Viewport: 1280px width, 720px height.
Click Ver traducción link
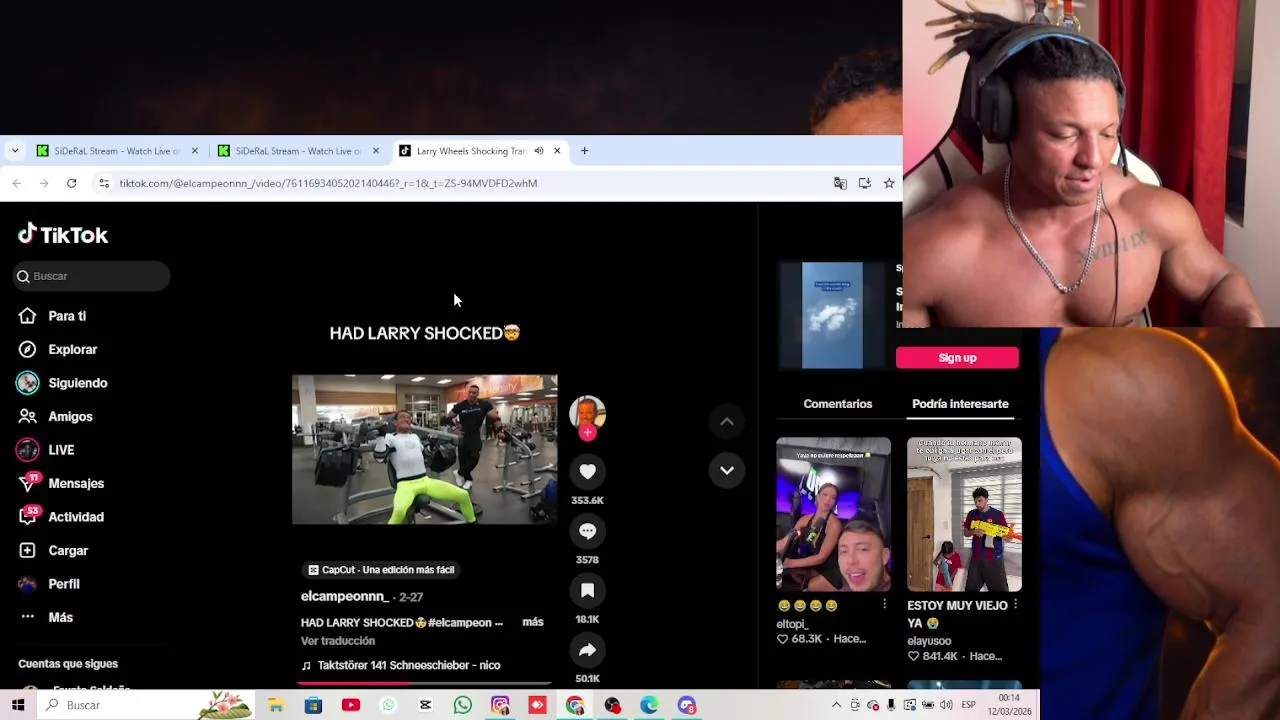click(338, 641)
